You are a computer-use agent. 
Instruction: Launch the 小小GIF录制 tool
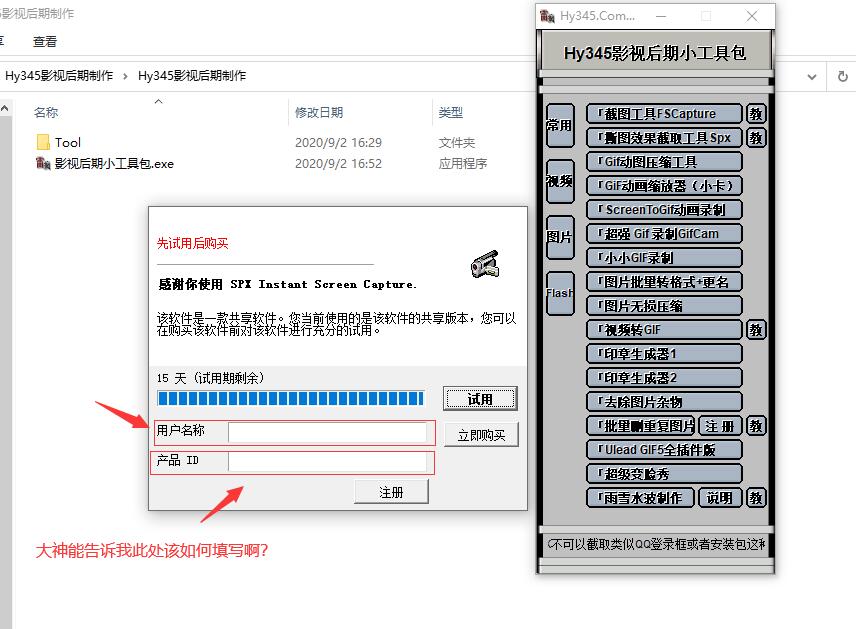tap(664, 258)
